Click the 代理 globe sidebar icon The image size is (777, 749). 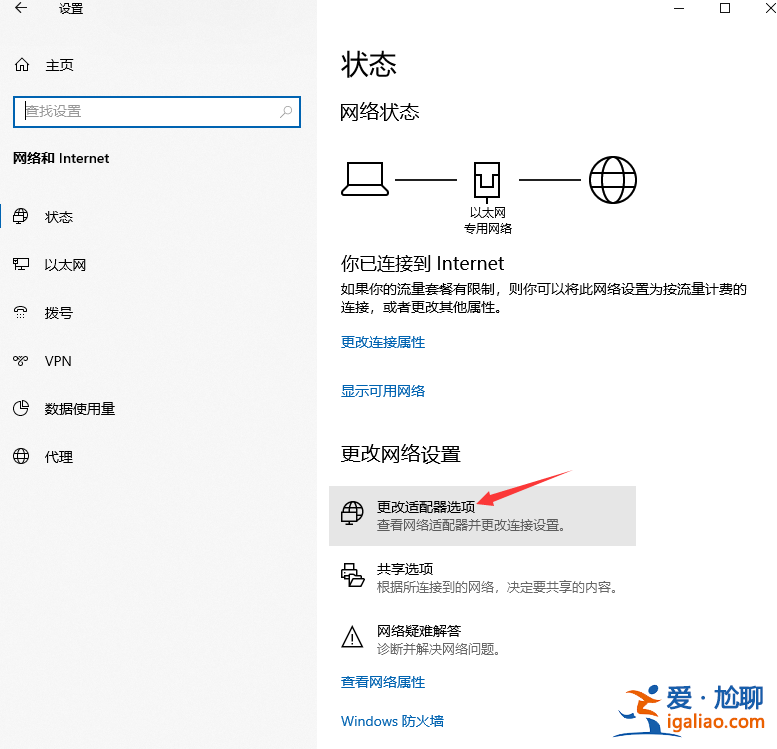[21, 456]
